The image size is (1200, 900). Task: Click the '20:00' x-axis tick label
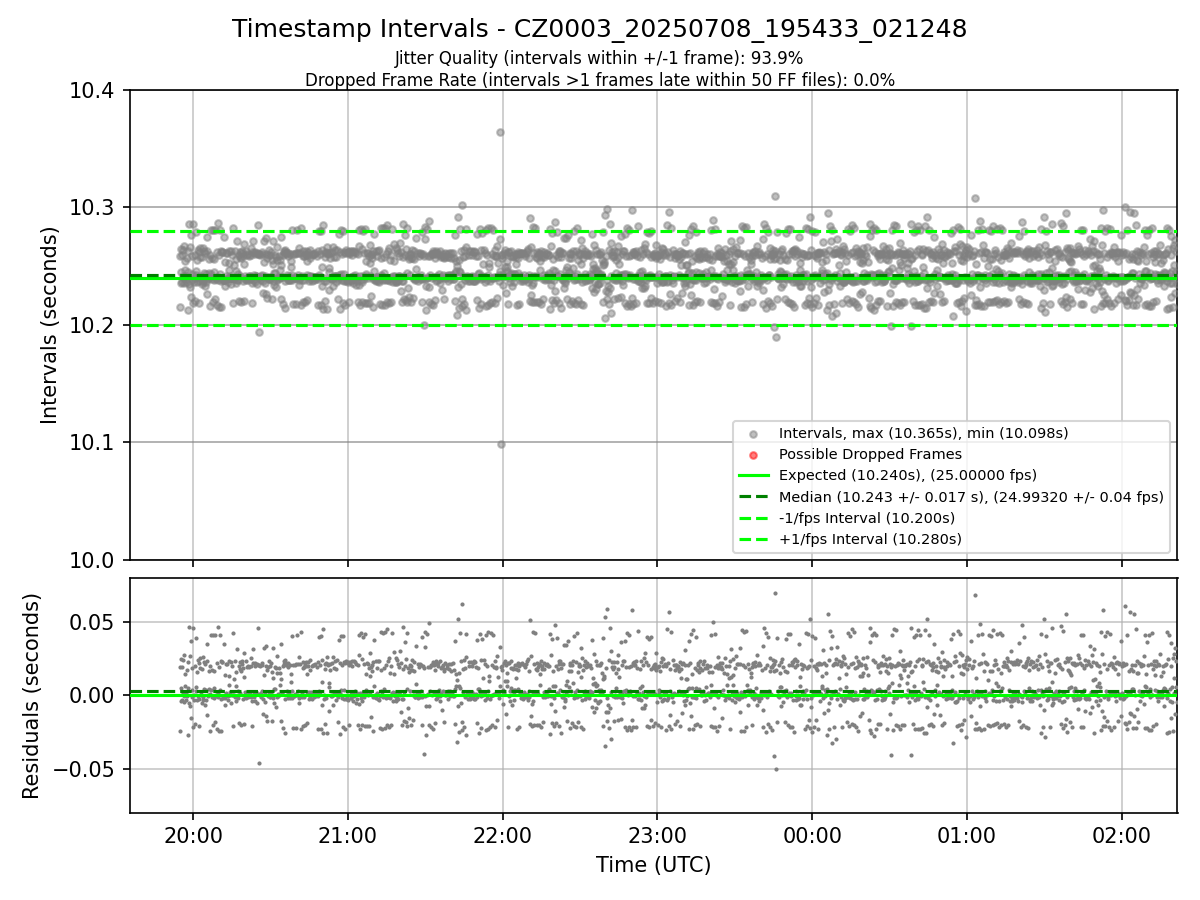tap(193, 835)
